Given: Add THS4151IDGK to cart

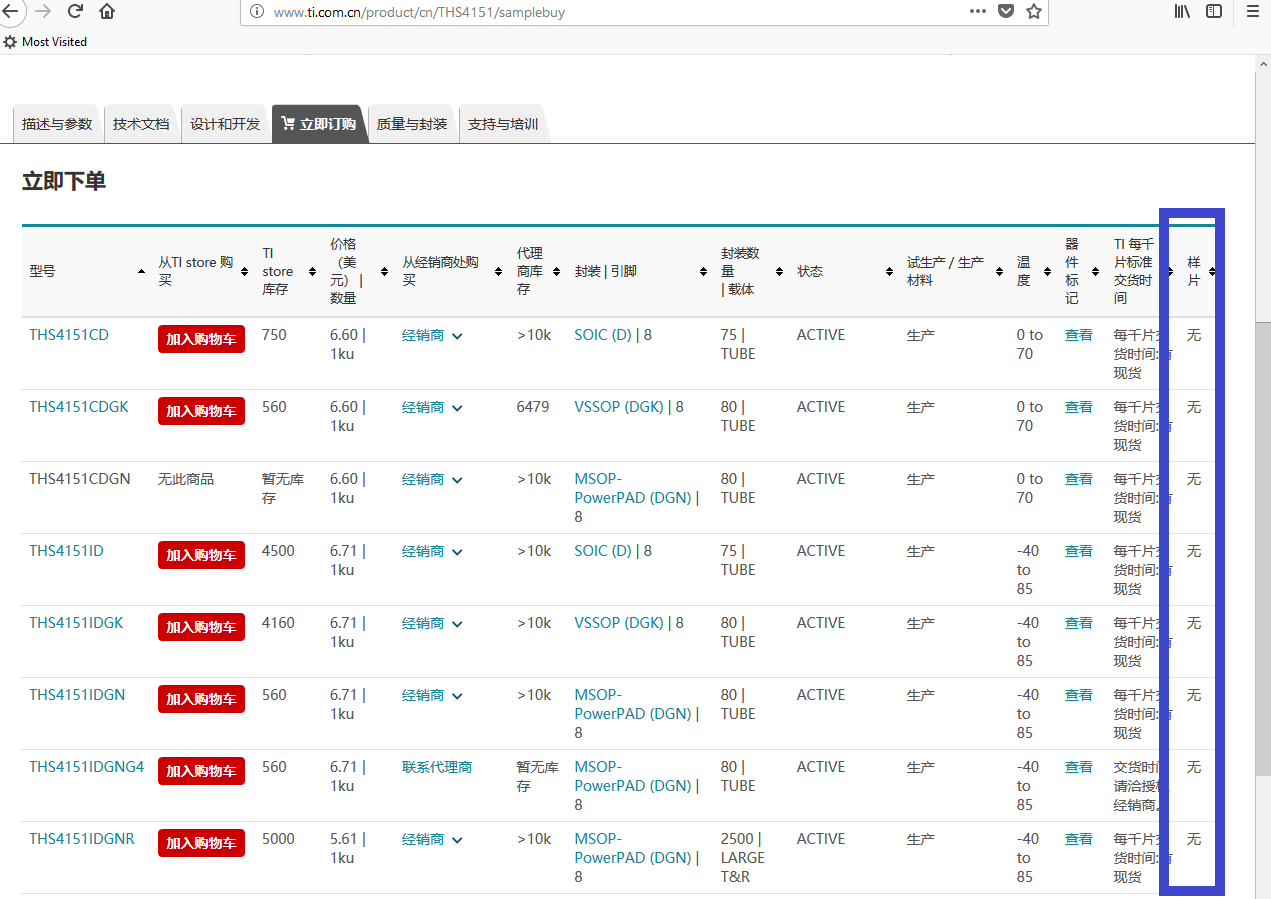Looking at the screenshot, I should (x=201, y=627).
